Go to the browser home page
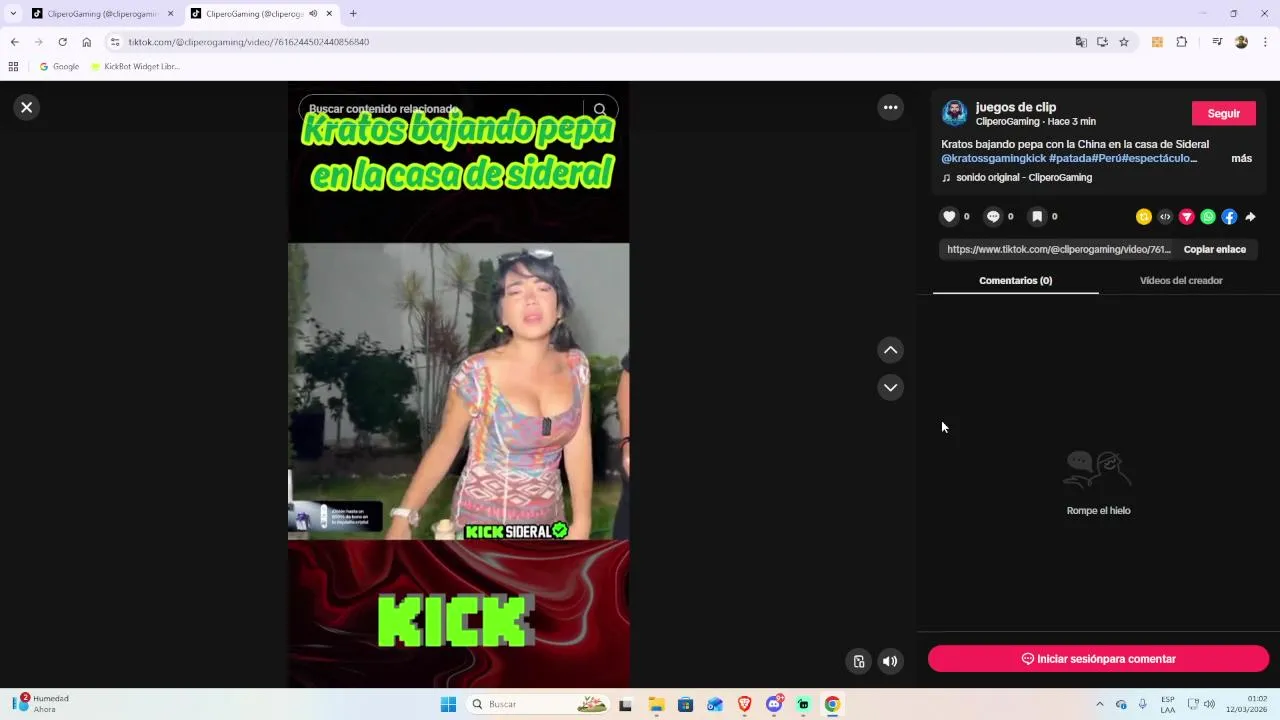The height and width of the screenshot is (720, 1280). tap(87, 42)
